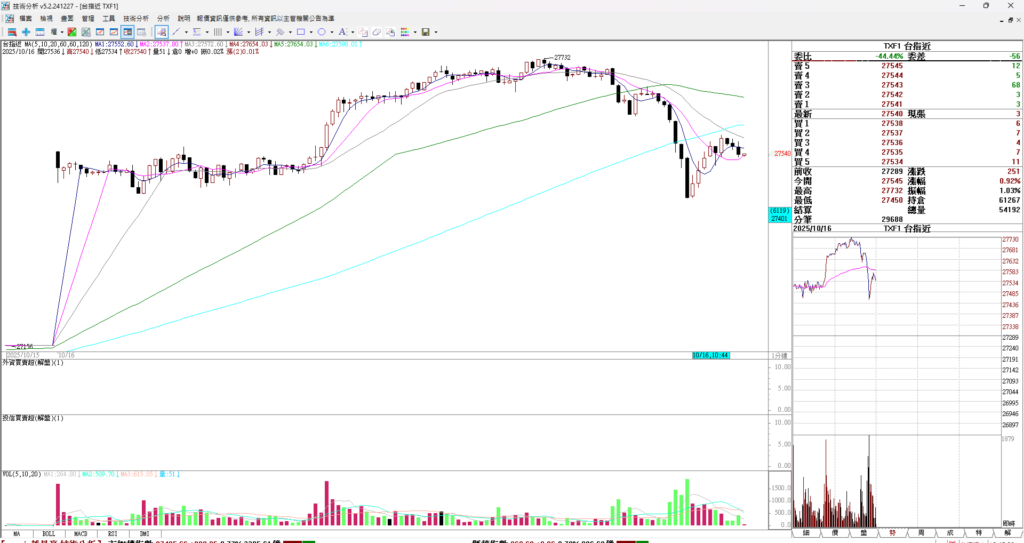Screen dimensions: 1024x543
Task: Expand the save icon dropdown arrow
Action: click(436, 32)
